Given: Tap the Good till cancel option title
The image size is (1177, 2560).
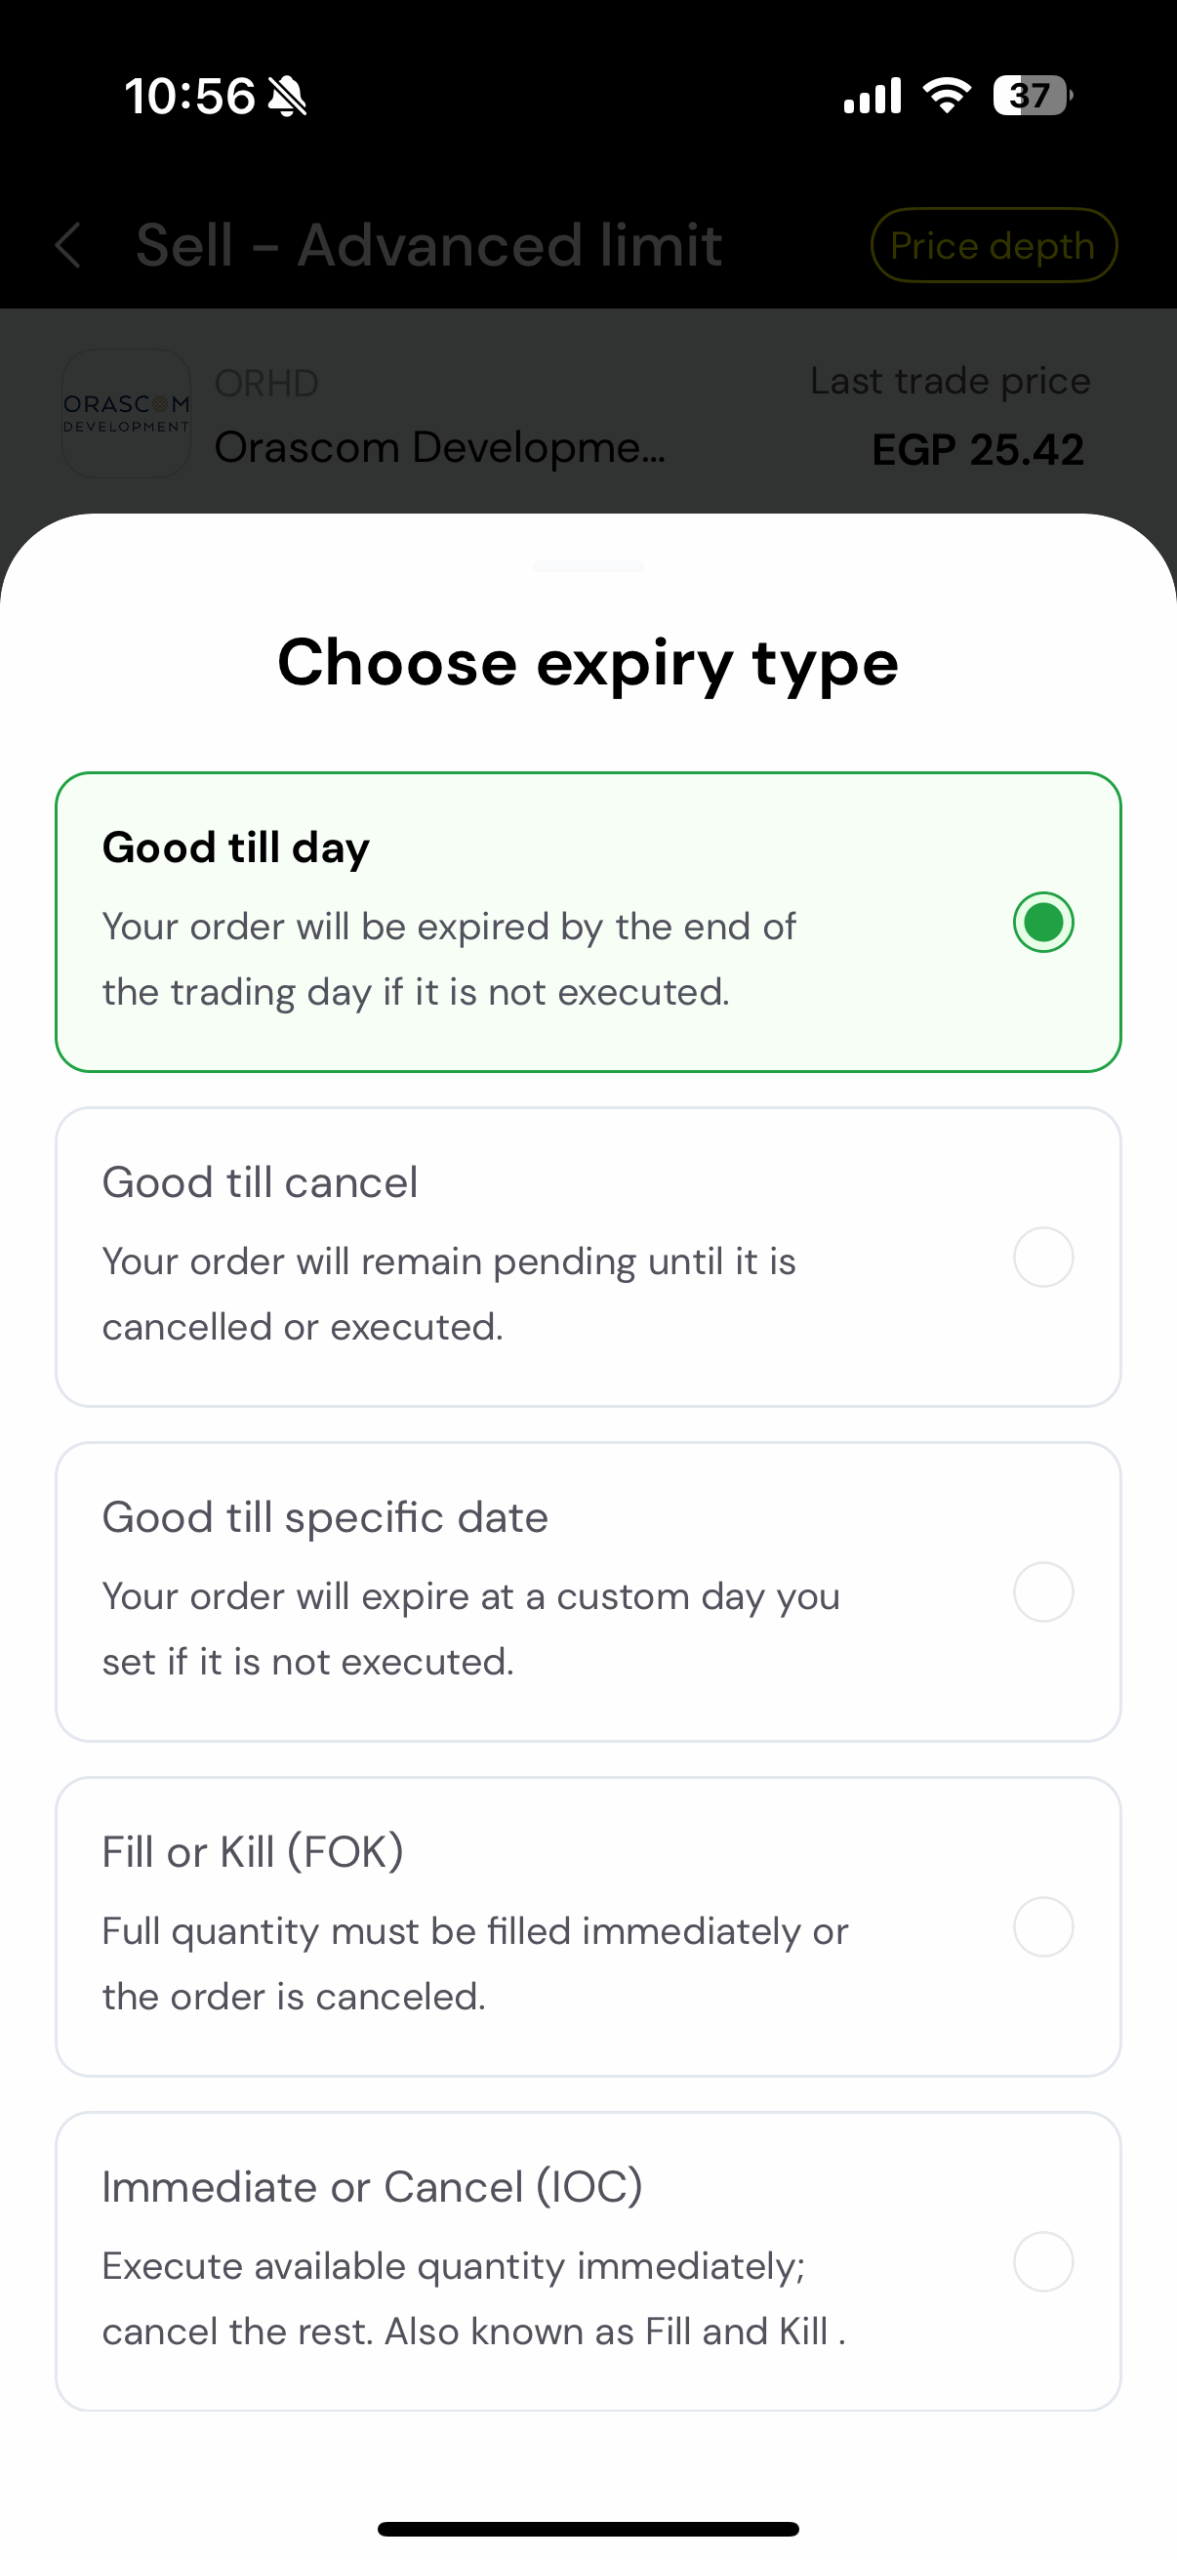Looking at the screenshot, I should coord(260,1182).
